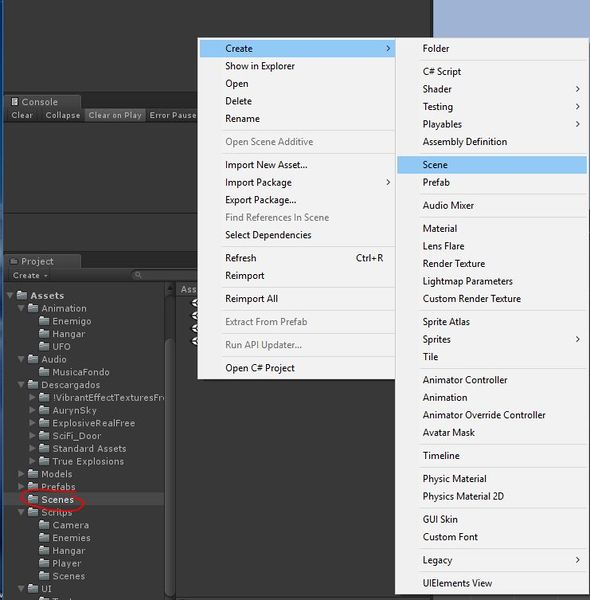This screenshot has height=600, width=590.
Task: Create a new Prefab
Action: 492,183
